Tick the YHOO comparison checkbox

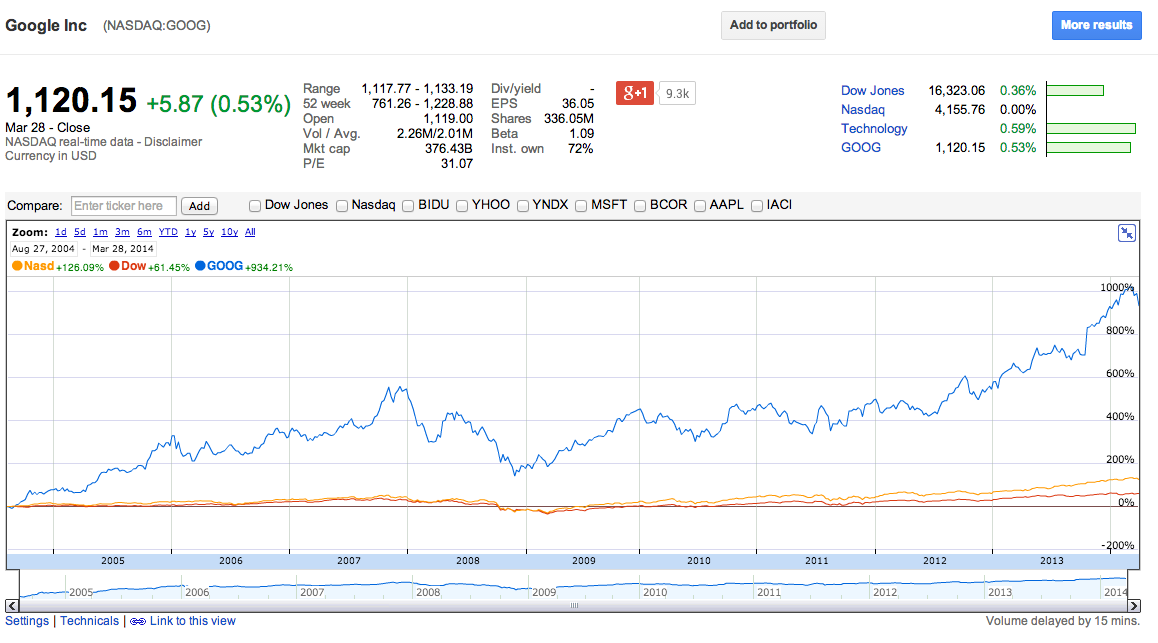[462, 206]
